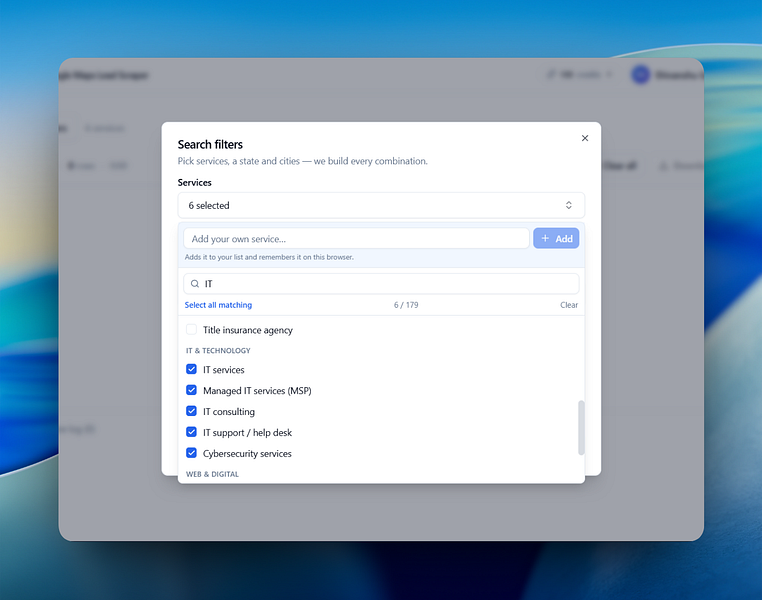Click the 'IT & TECHNOLOGY' group heading
Screen dimensions: 762x600
[218, 350]
